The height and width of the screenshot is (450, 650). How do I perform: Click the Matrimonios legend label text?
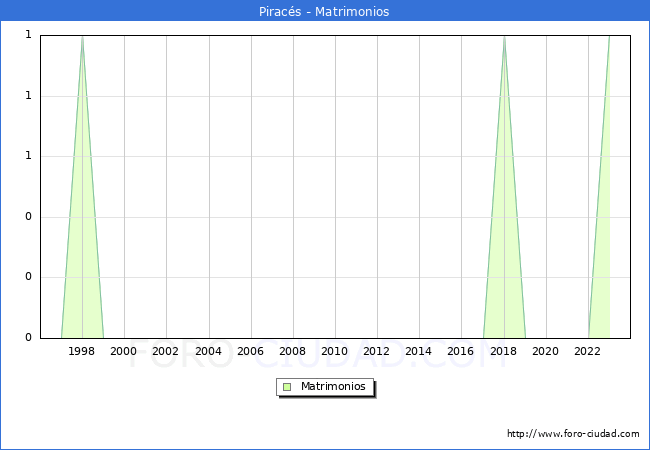point(334,386)
